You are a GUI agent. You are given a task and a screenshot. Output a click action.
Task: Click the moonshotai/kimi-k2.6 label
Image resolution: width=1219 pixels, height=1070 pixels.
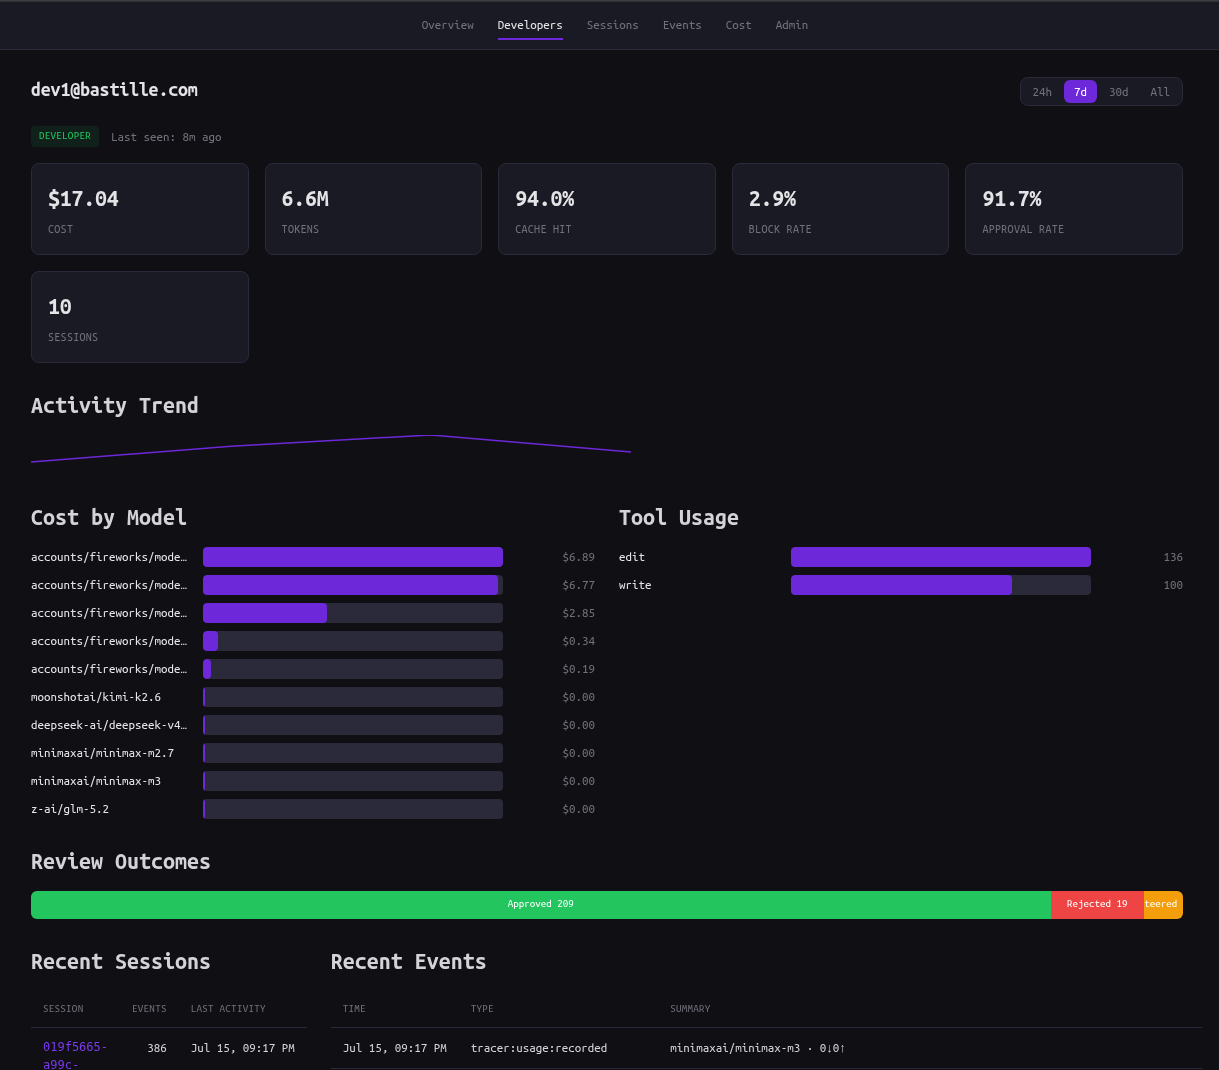click(x=96, y=697)
